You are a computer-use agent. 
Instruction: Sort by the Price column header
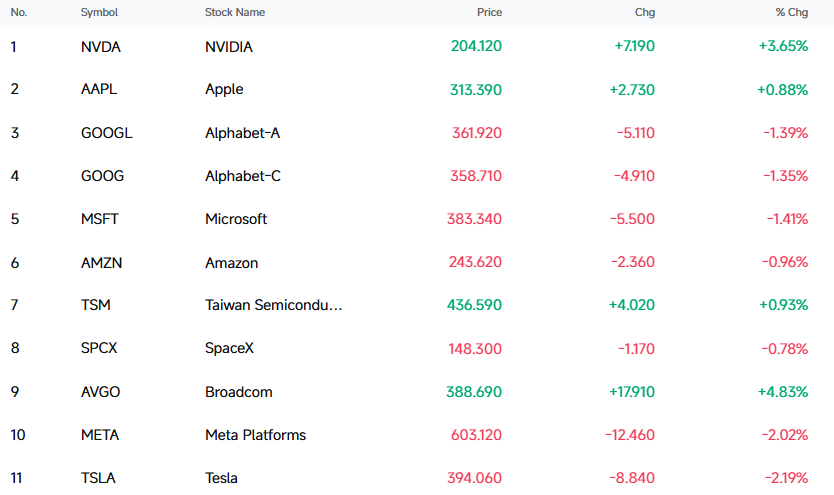pos(489,12)
